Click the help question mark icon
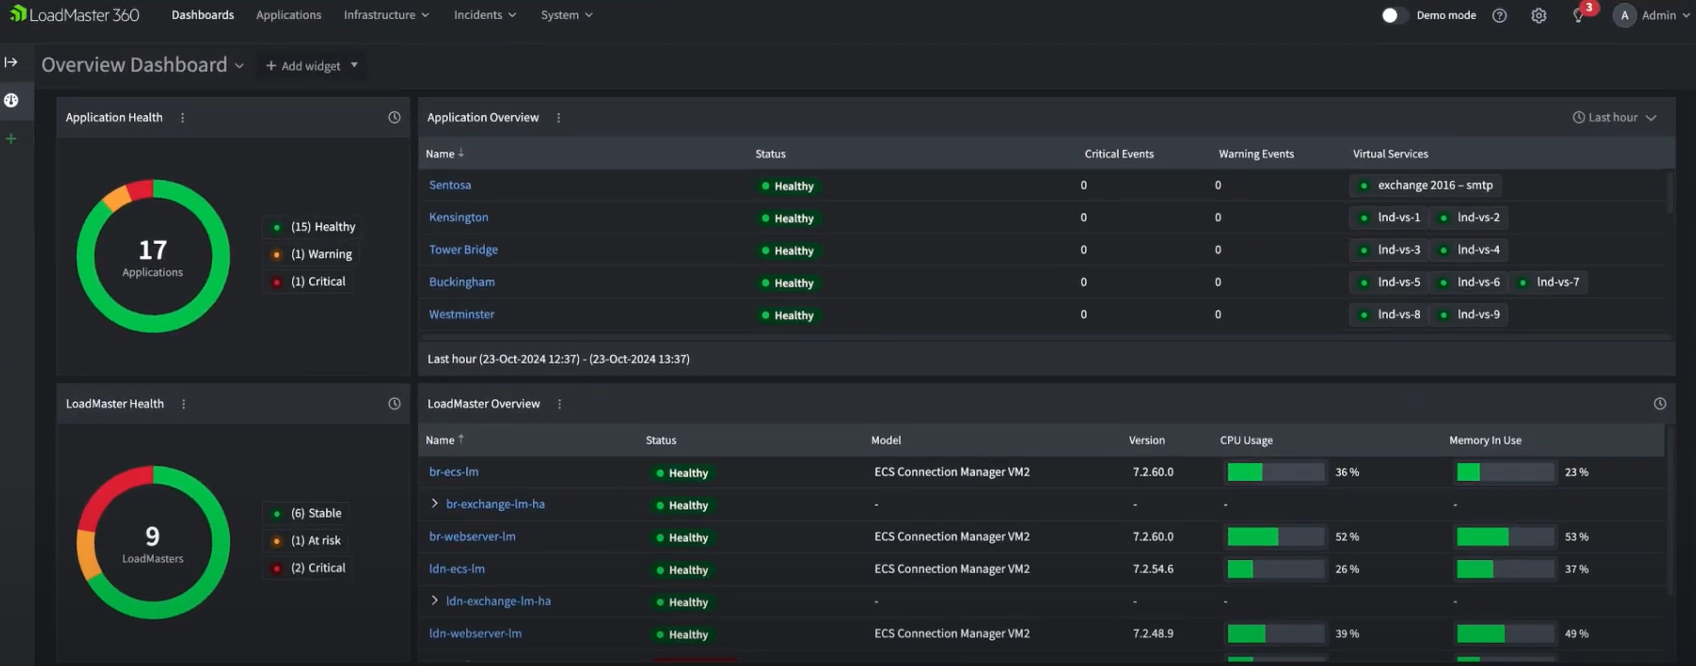 tap(1499, 15)
